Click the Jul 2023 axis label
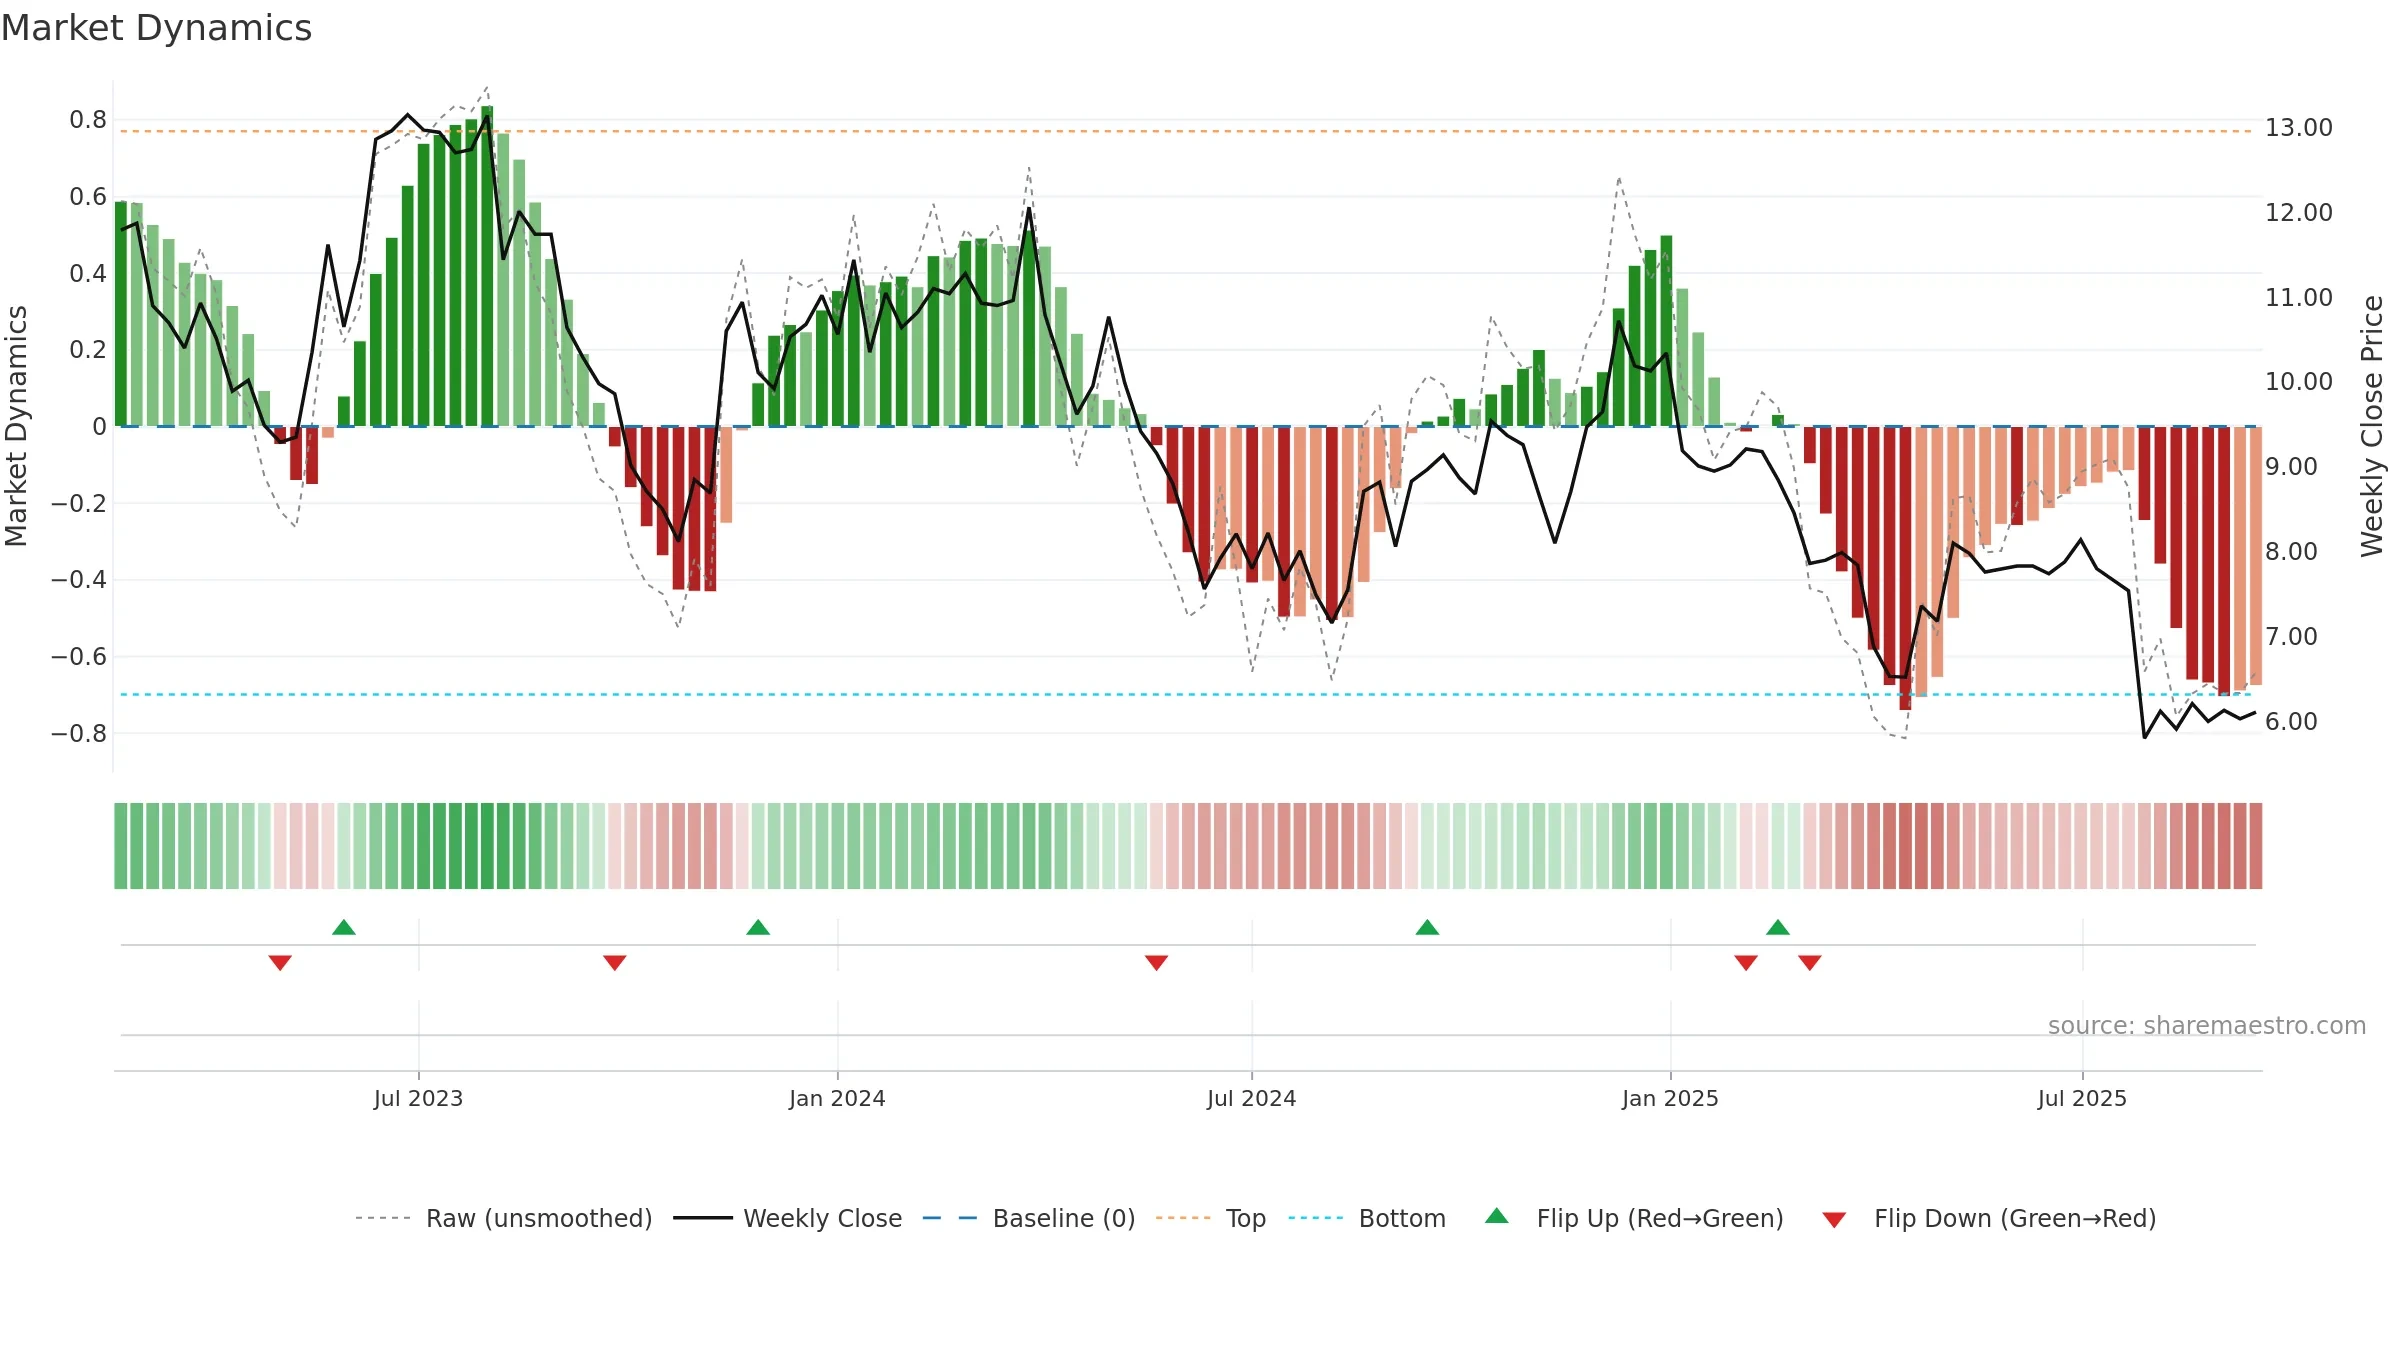2400x1350 pixels. [x=418, y=1098]
